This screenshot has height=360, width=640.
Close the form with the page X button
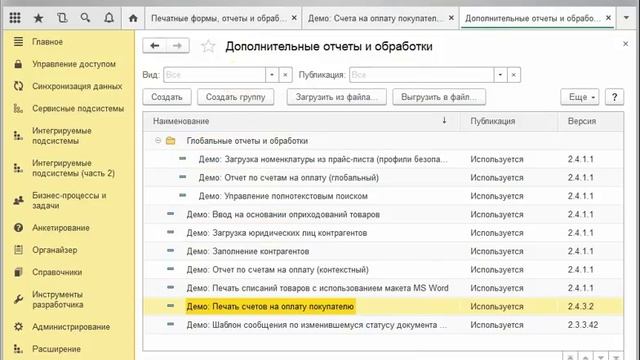coord(625,43)
